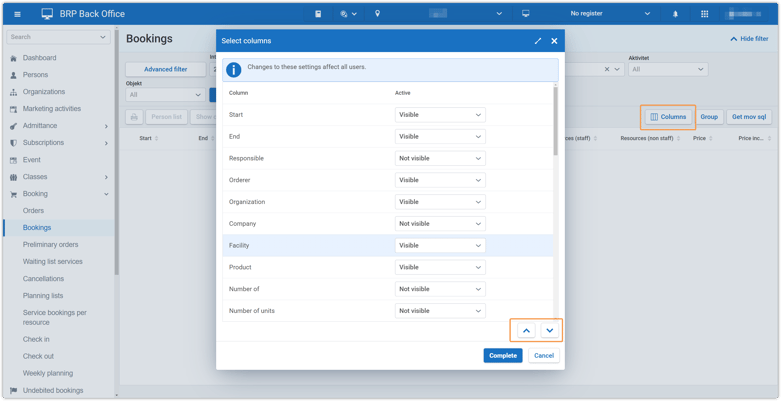Viewport: 781px width, 401px height.
Task: Move selected column up with arrow
Action: (x=526, y=330)
